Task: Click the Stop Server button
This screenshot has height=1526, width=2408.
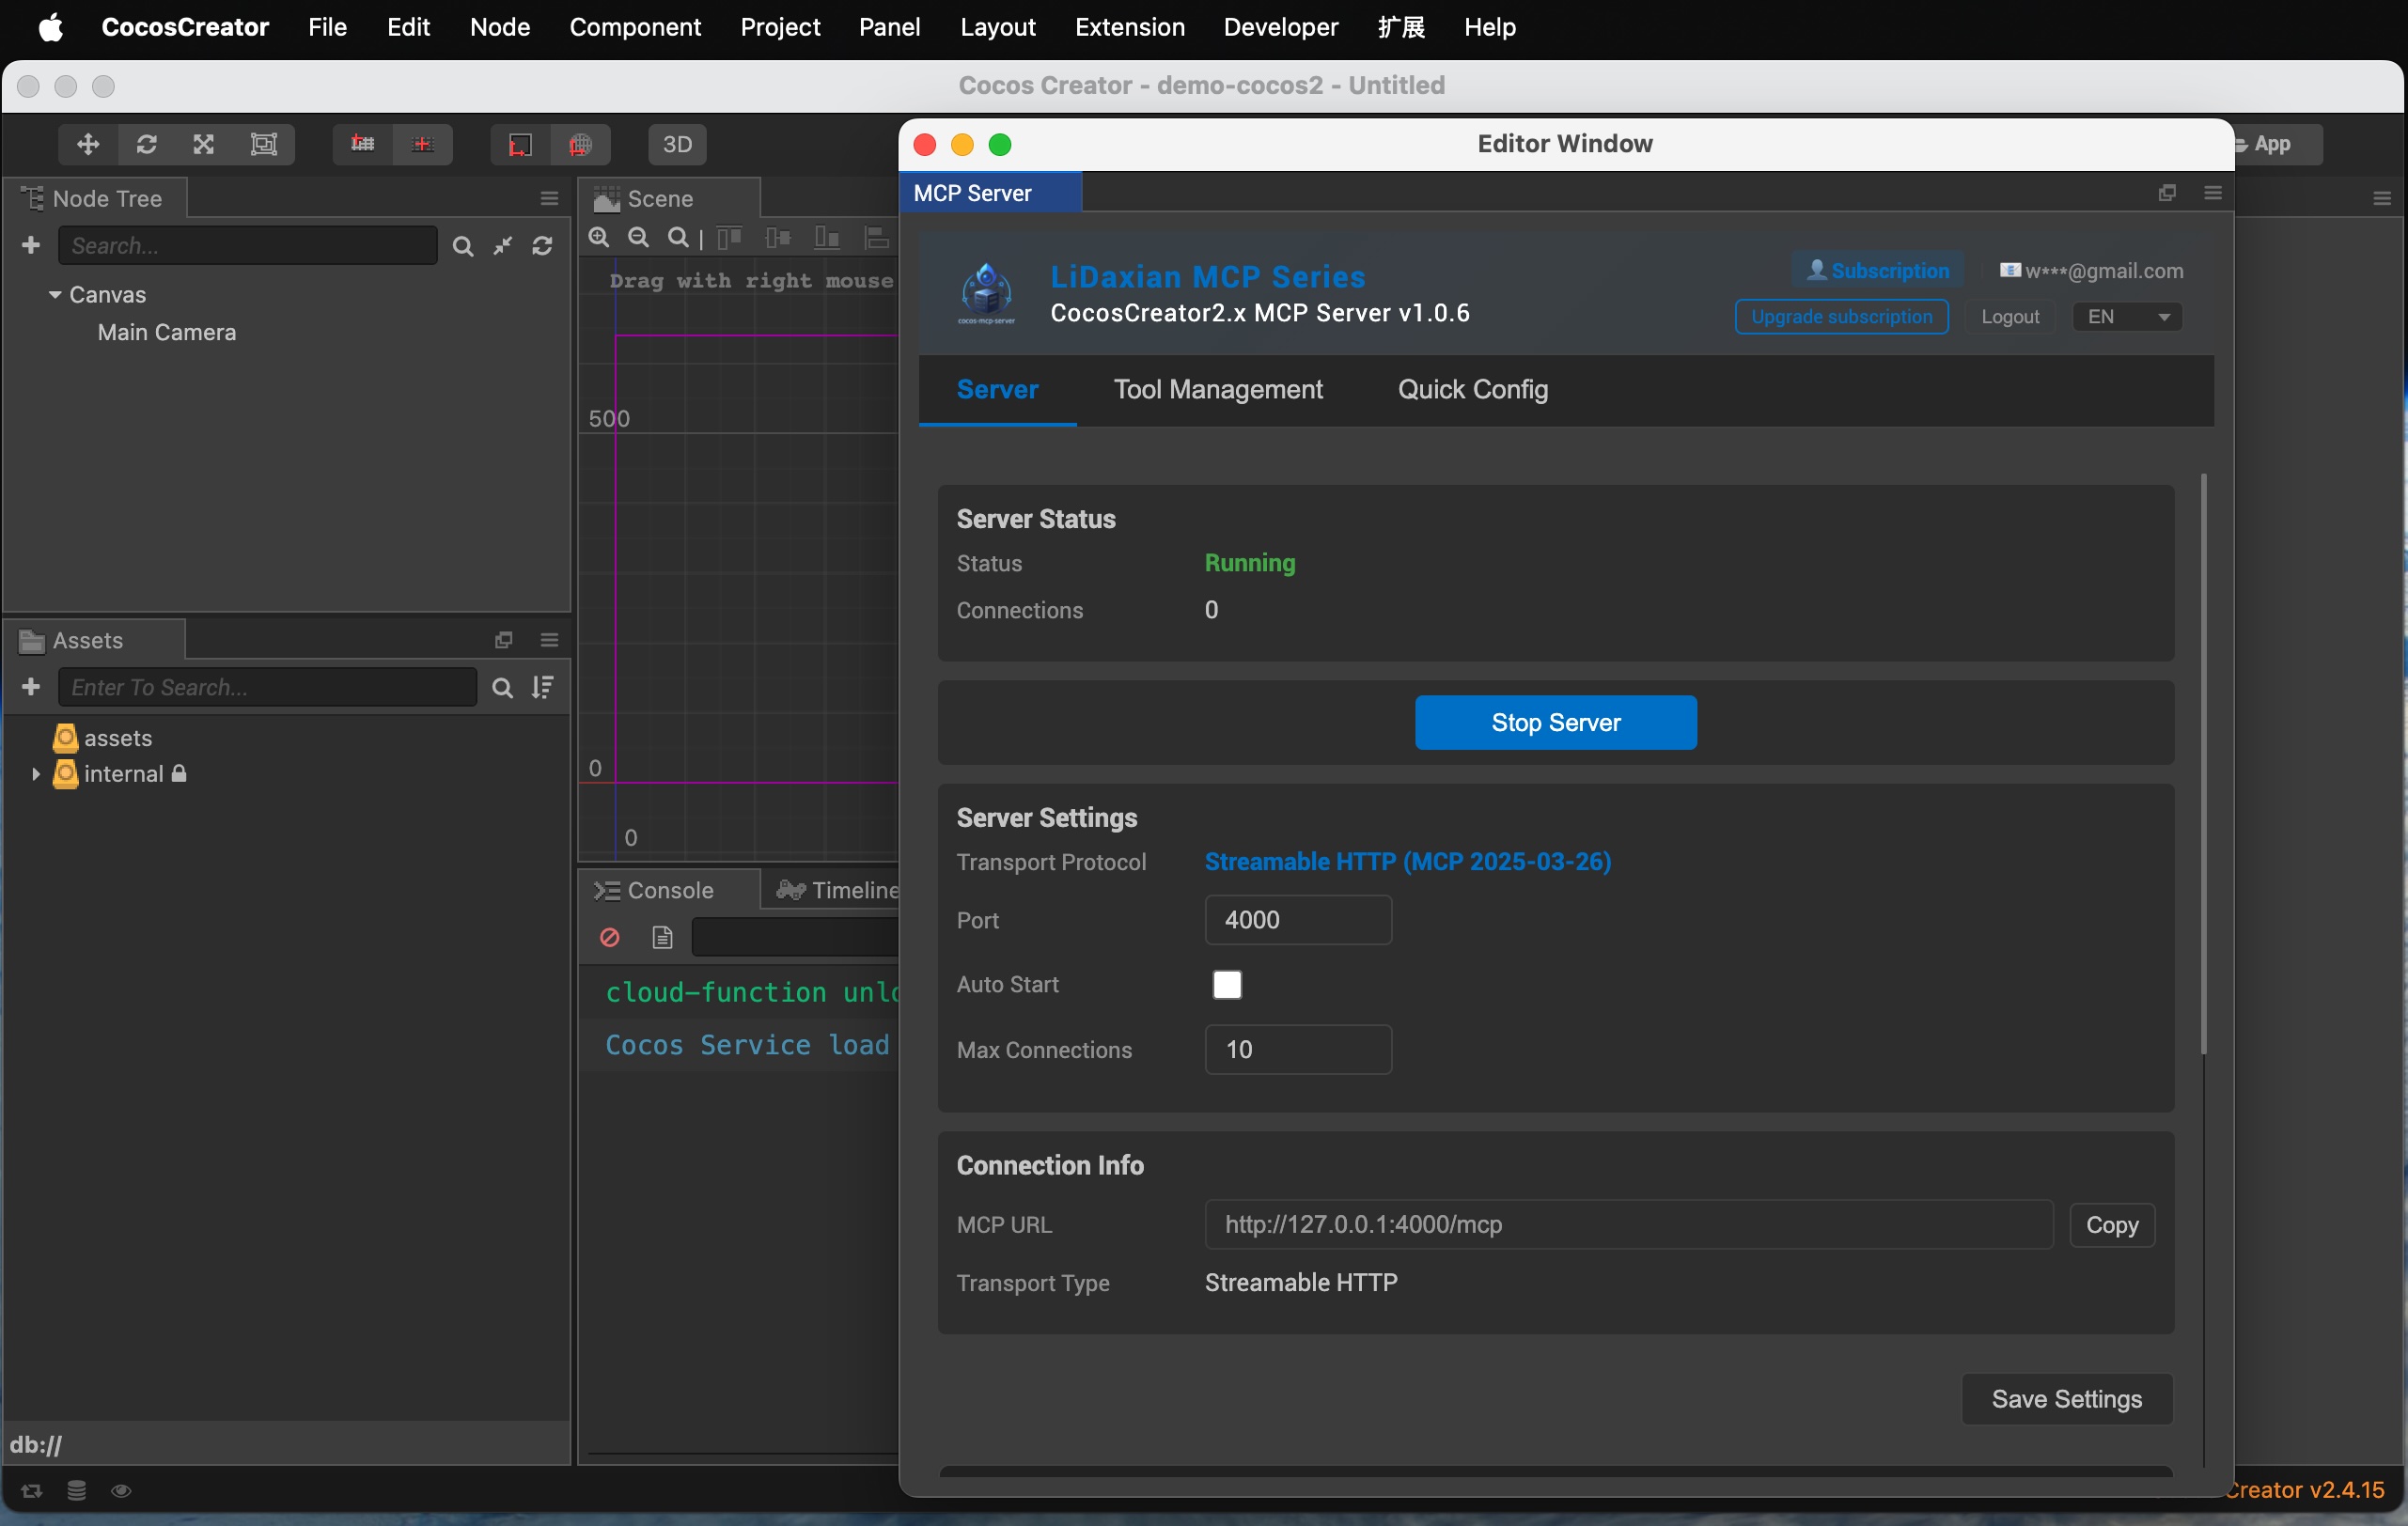Action: 1555,722
